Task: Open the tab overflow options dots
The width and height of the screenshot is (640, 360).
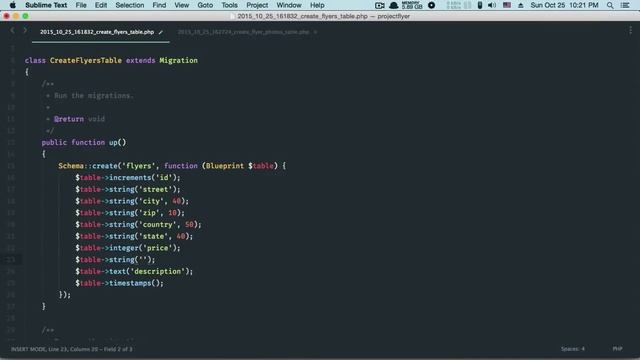Action: click(x=630, y=31)
